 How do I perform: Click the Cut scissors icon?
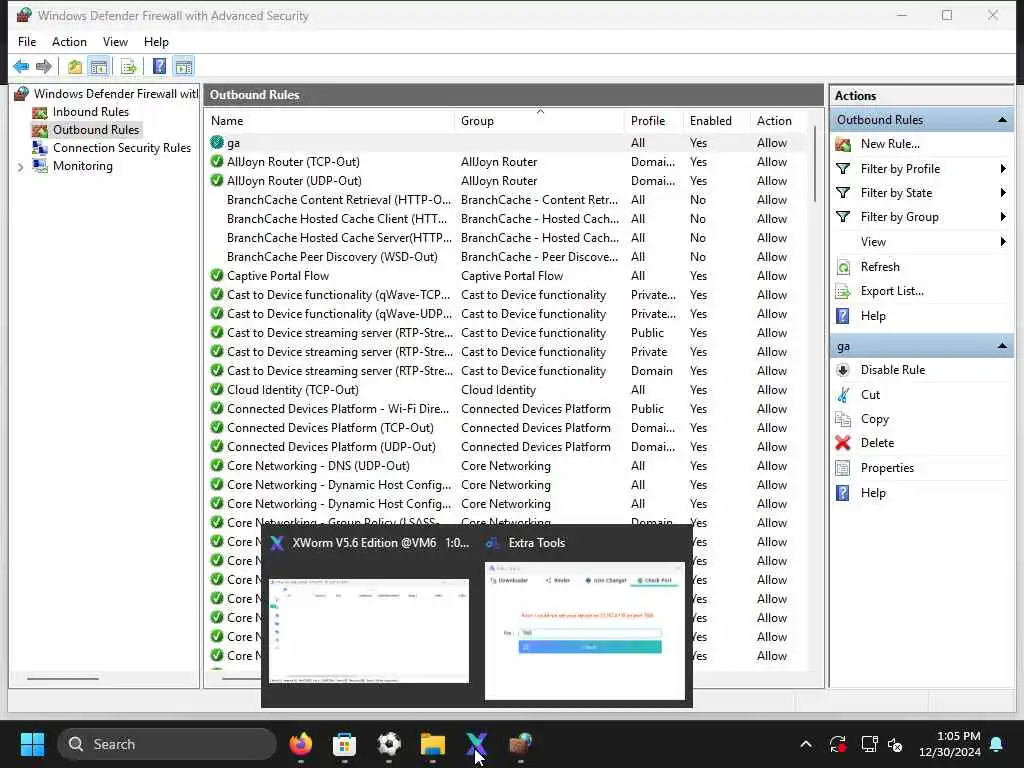click(843, 394)
